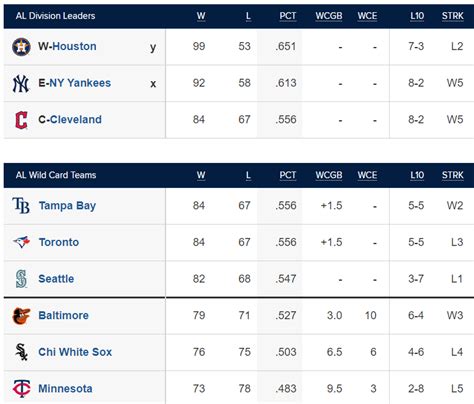Open the Houston team link
Screen dimensions: 474x404
(74, 46)
